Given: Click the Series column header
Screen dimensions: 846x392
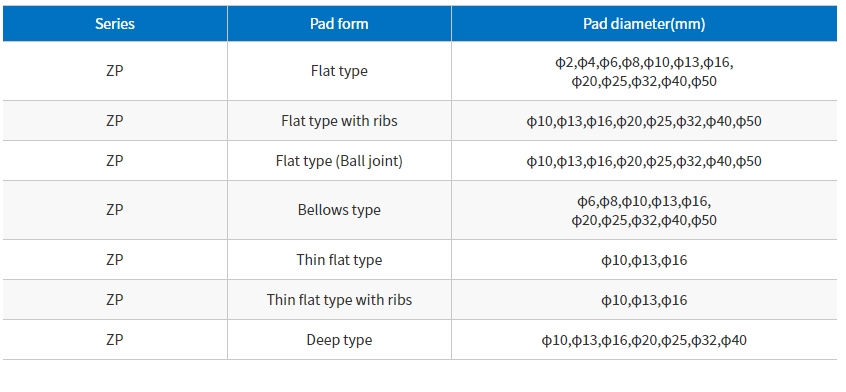Looking at the screenshot, I should pyautogui.click(x=115, y=24).
